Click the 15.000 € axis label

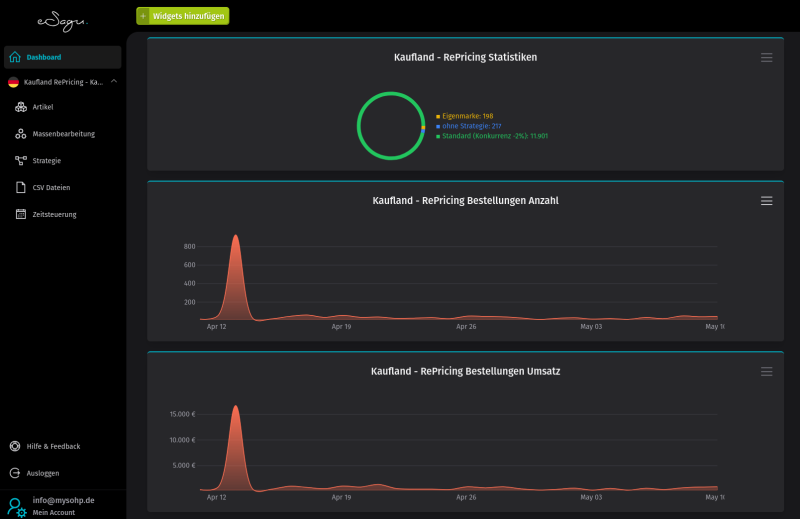[x=183, y=414]
